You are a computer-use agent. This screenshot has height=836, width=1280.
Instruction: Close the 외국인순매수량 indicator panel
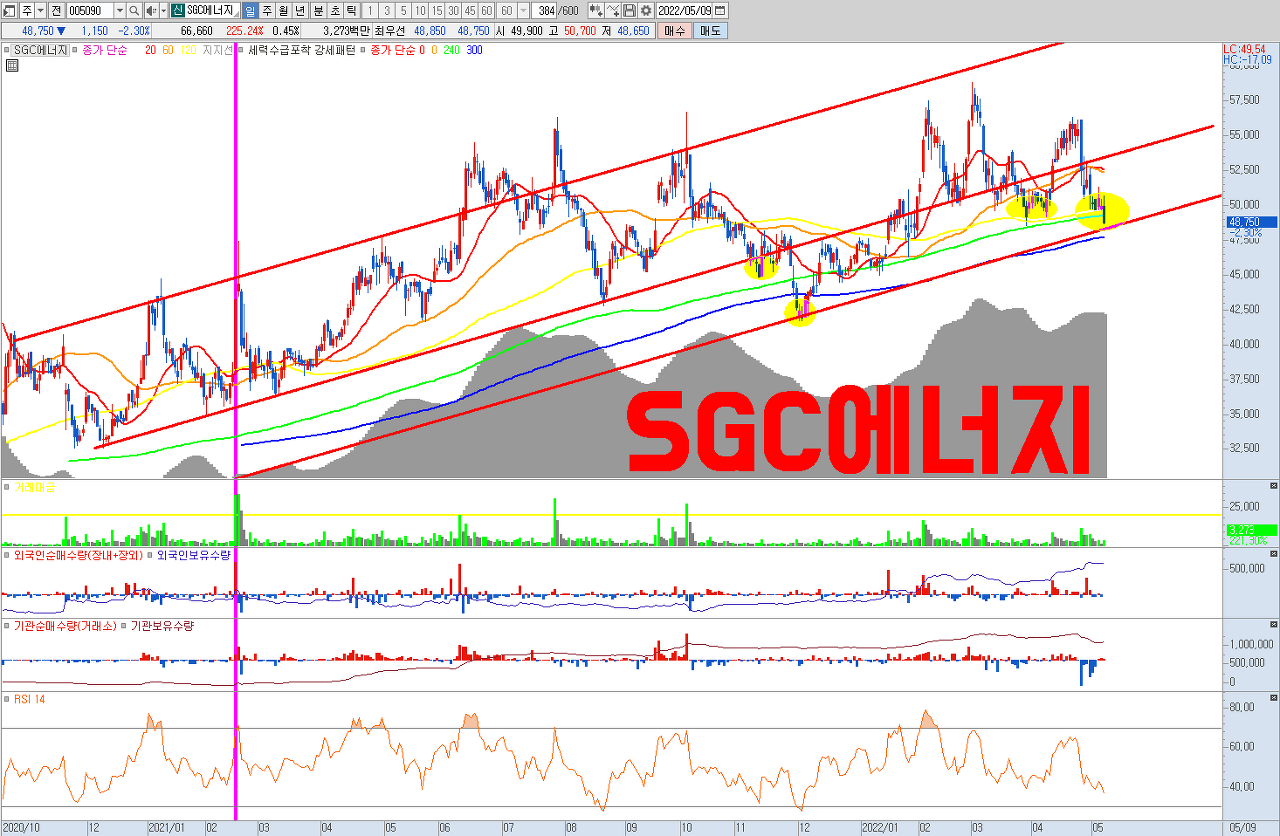pos(1273,554)
